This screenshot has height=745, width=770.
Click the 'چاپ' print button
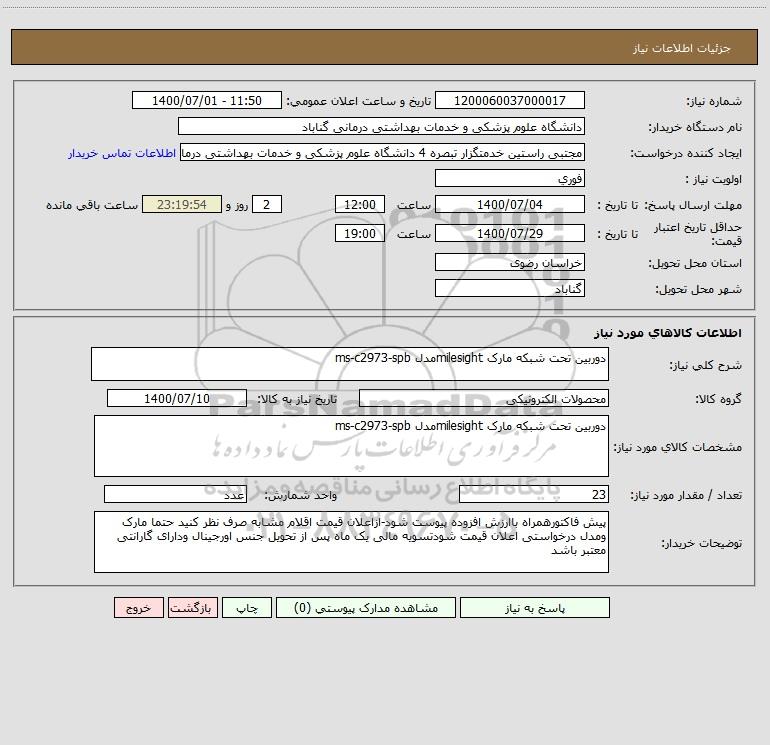click(x=247, y=607)
